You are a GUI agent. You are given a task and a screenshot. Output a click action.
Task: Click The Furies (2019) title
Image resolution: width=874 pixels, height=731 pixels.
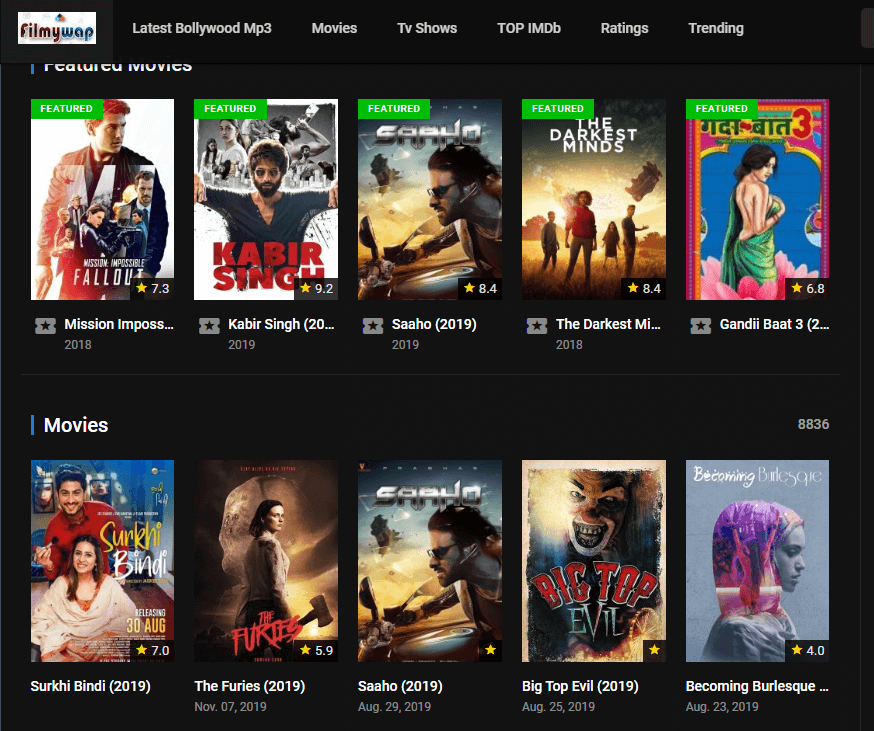click(x=250, y=686)
